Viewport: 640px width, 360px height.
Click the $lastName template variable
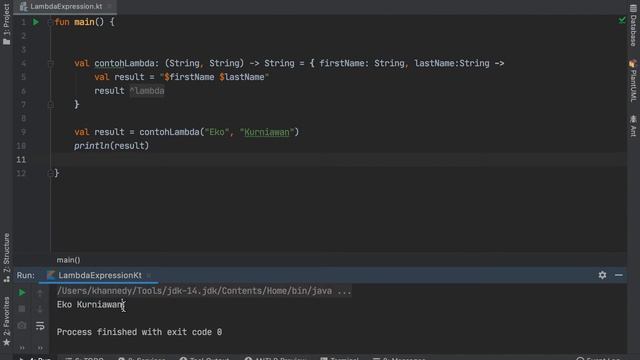point(242,77)
